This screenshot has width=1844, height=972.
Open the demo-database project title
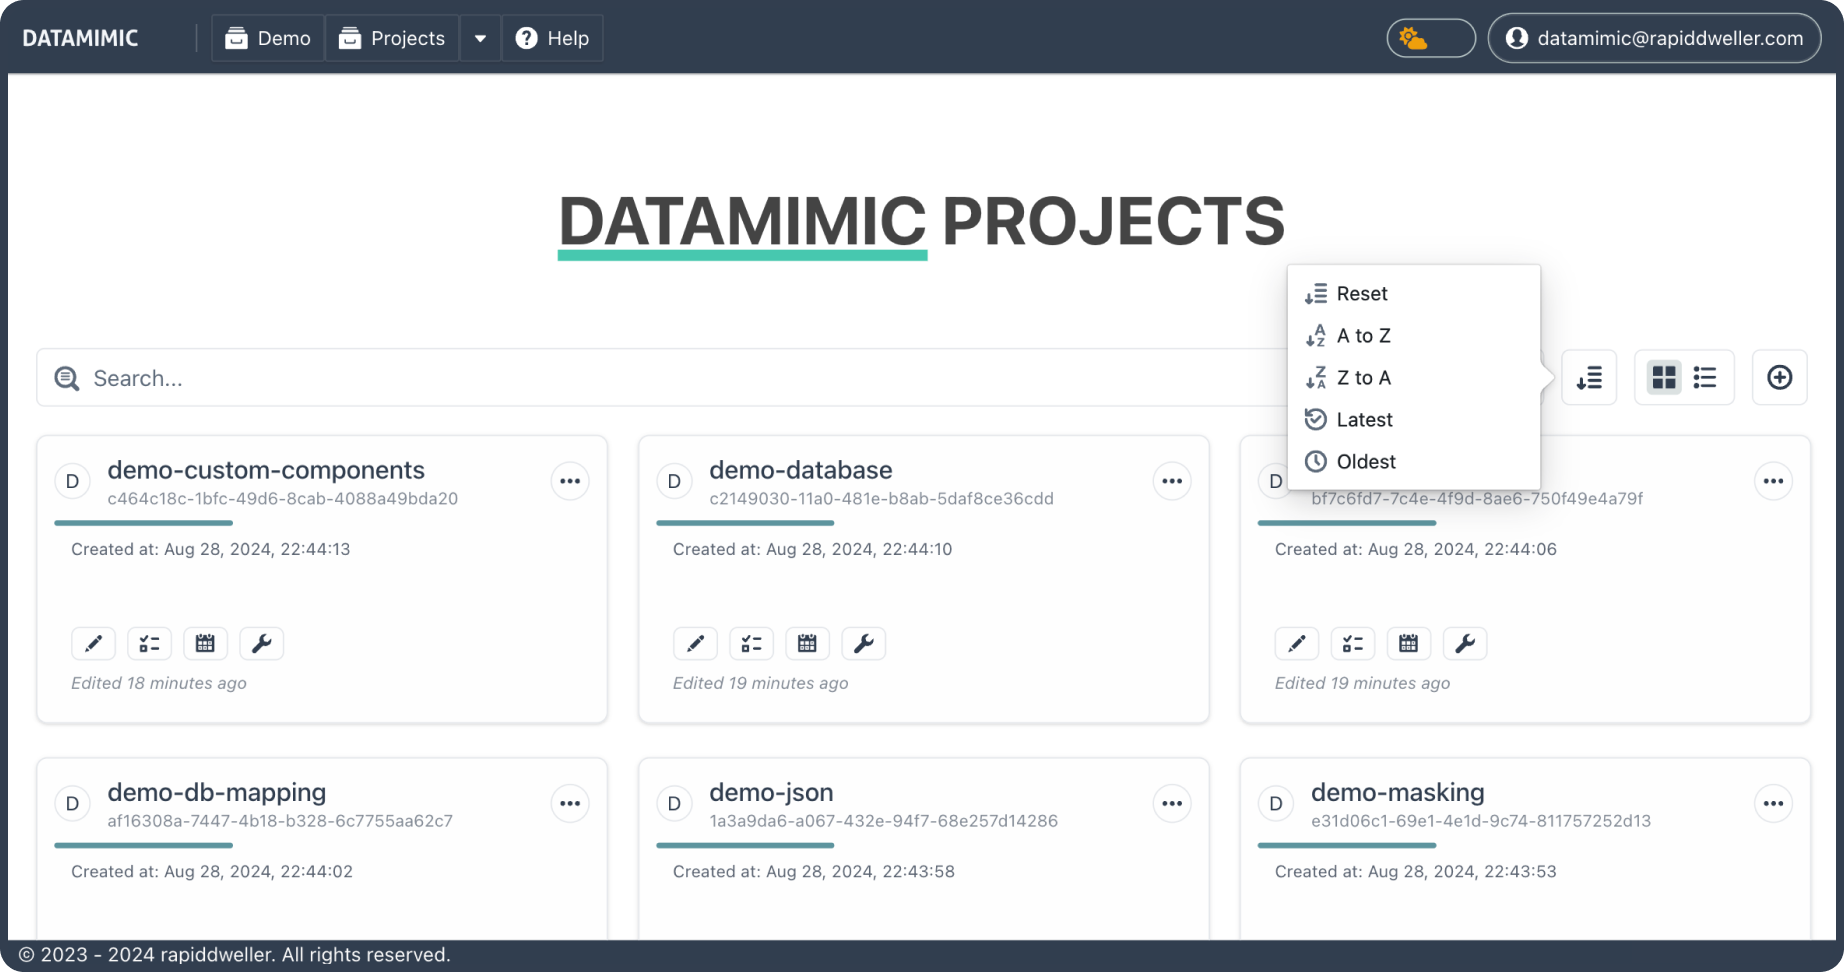[x=801, y=470]
